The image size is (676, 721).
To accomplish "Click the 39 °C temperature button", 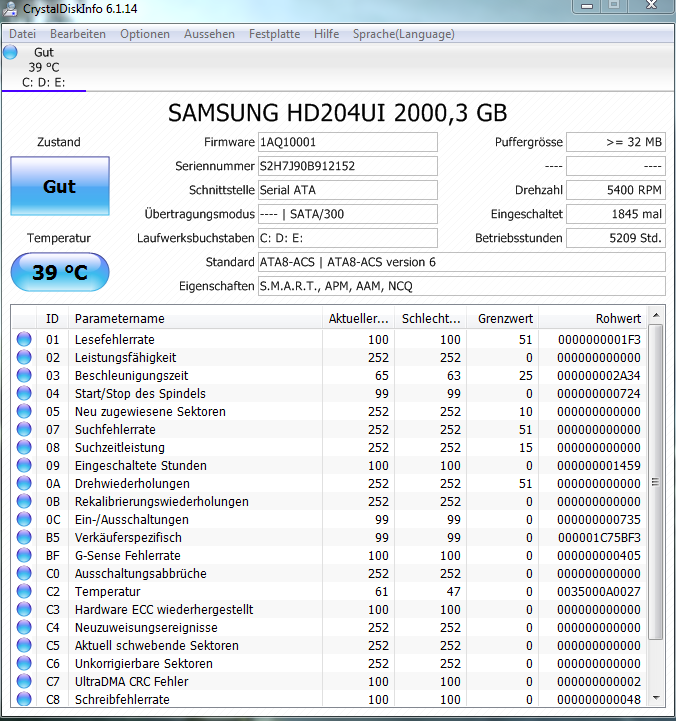I will click(x=60, y=272).
